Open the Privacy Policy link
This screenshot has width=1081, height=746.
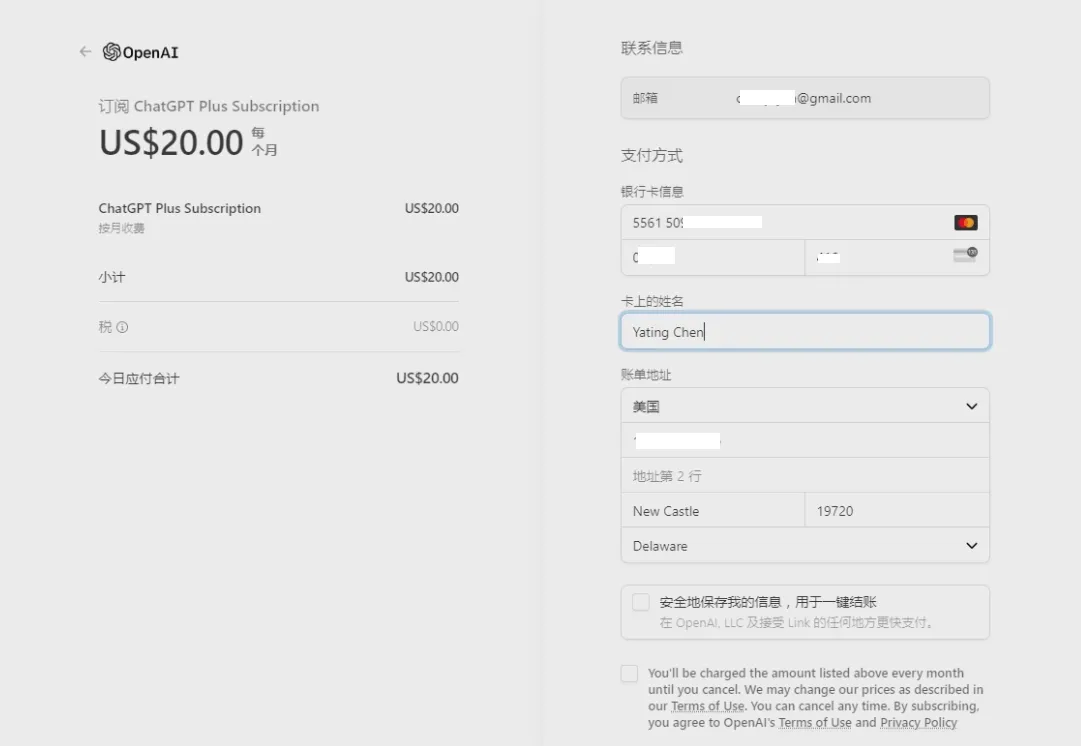coord(918,723)
